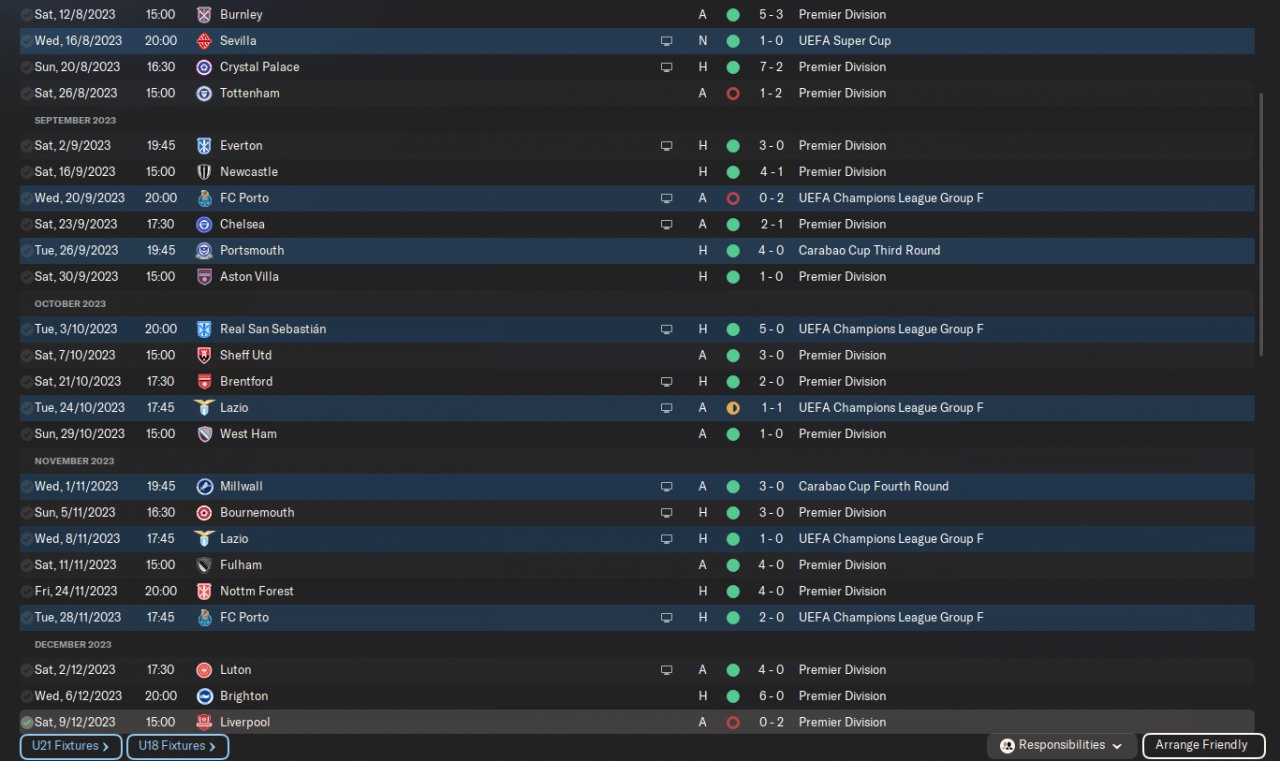Click yellow draw indicator on Lazio match

click(x=733, y=408)
